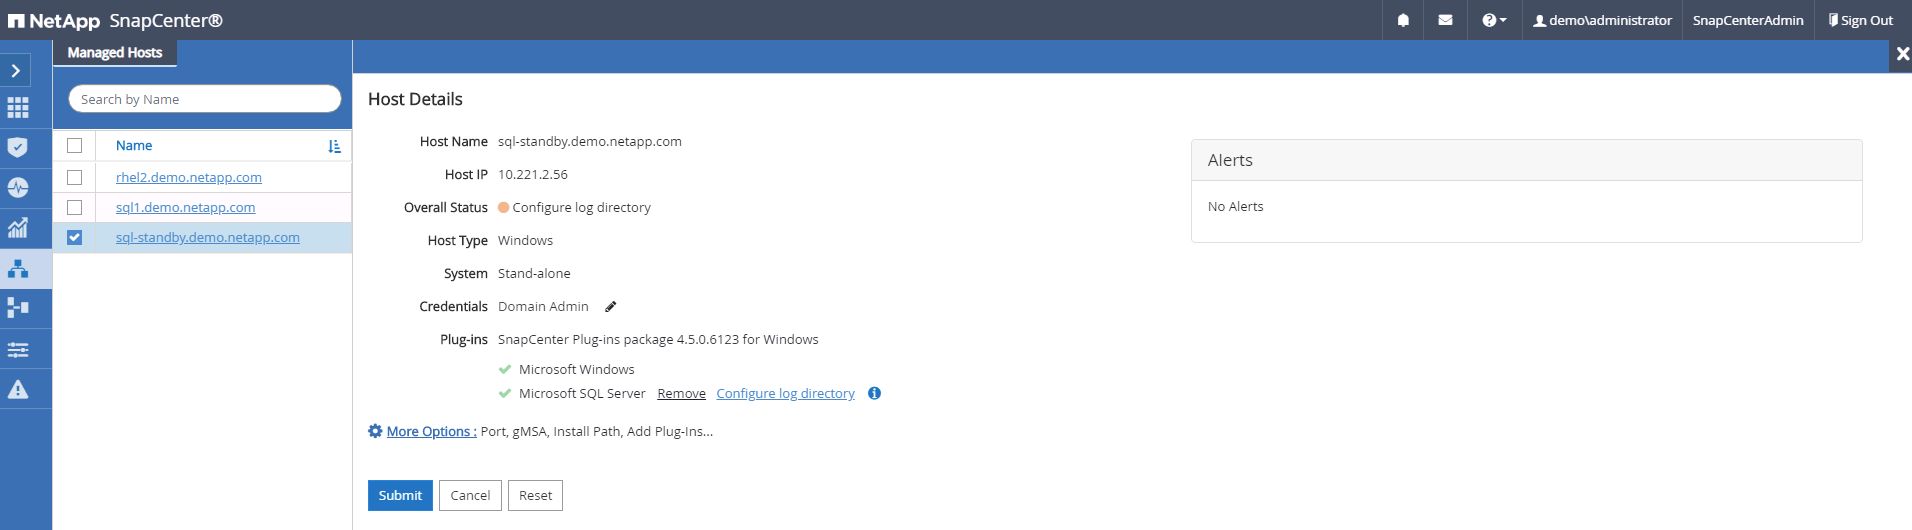Check the rhel2.demo.netapp.com checkbox
The height and width of the screenshot is (530, 1912).
(74, 177)
